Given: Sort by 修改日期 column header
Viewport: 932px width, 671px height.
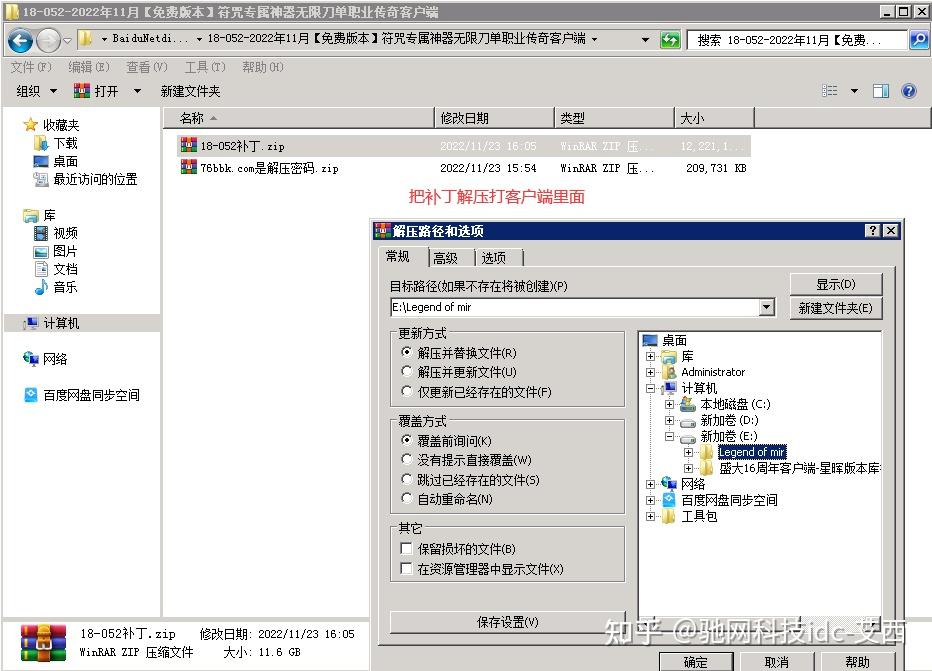Looking at the screenshot, I should click(495, 118).
